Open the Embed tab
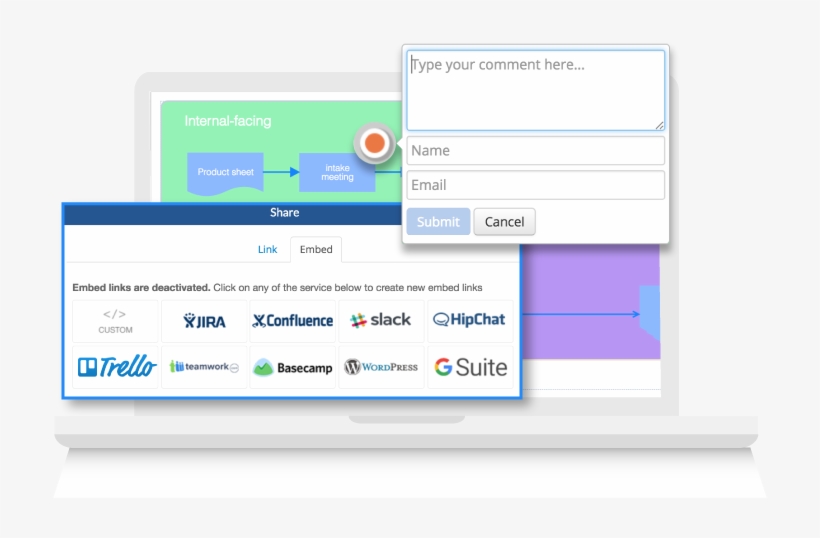 pos(316,249)
